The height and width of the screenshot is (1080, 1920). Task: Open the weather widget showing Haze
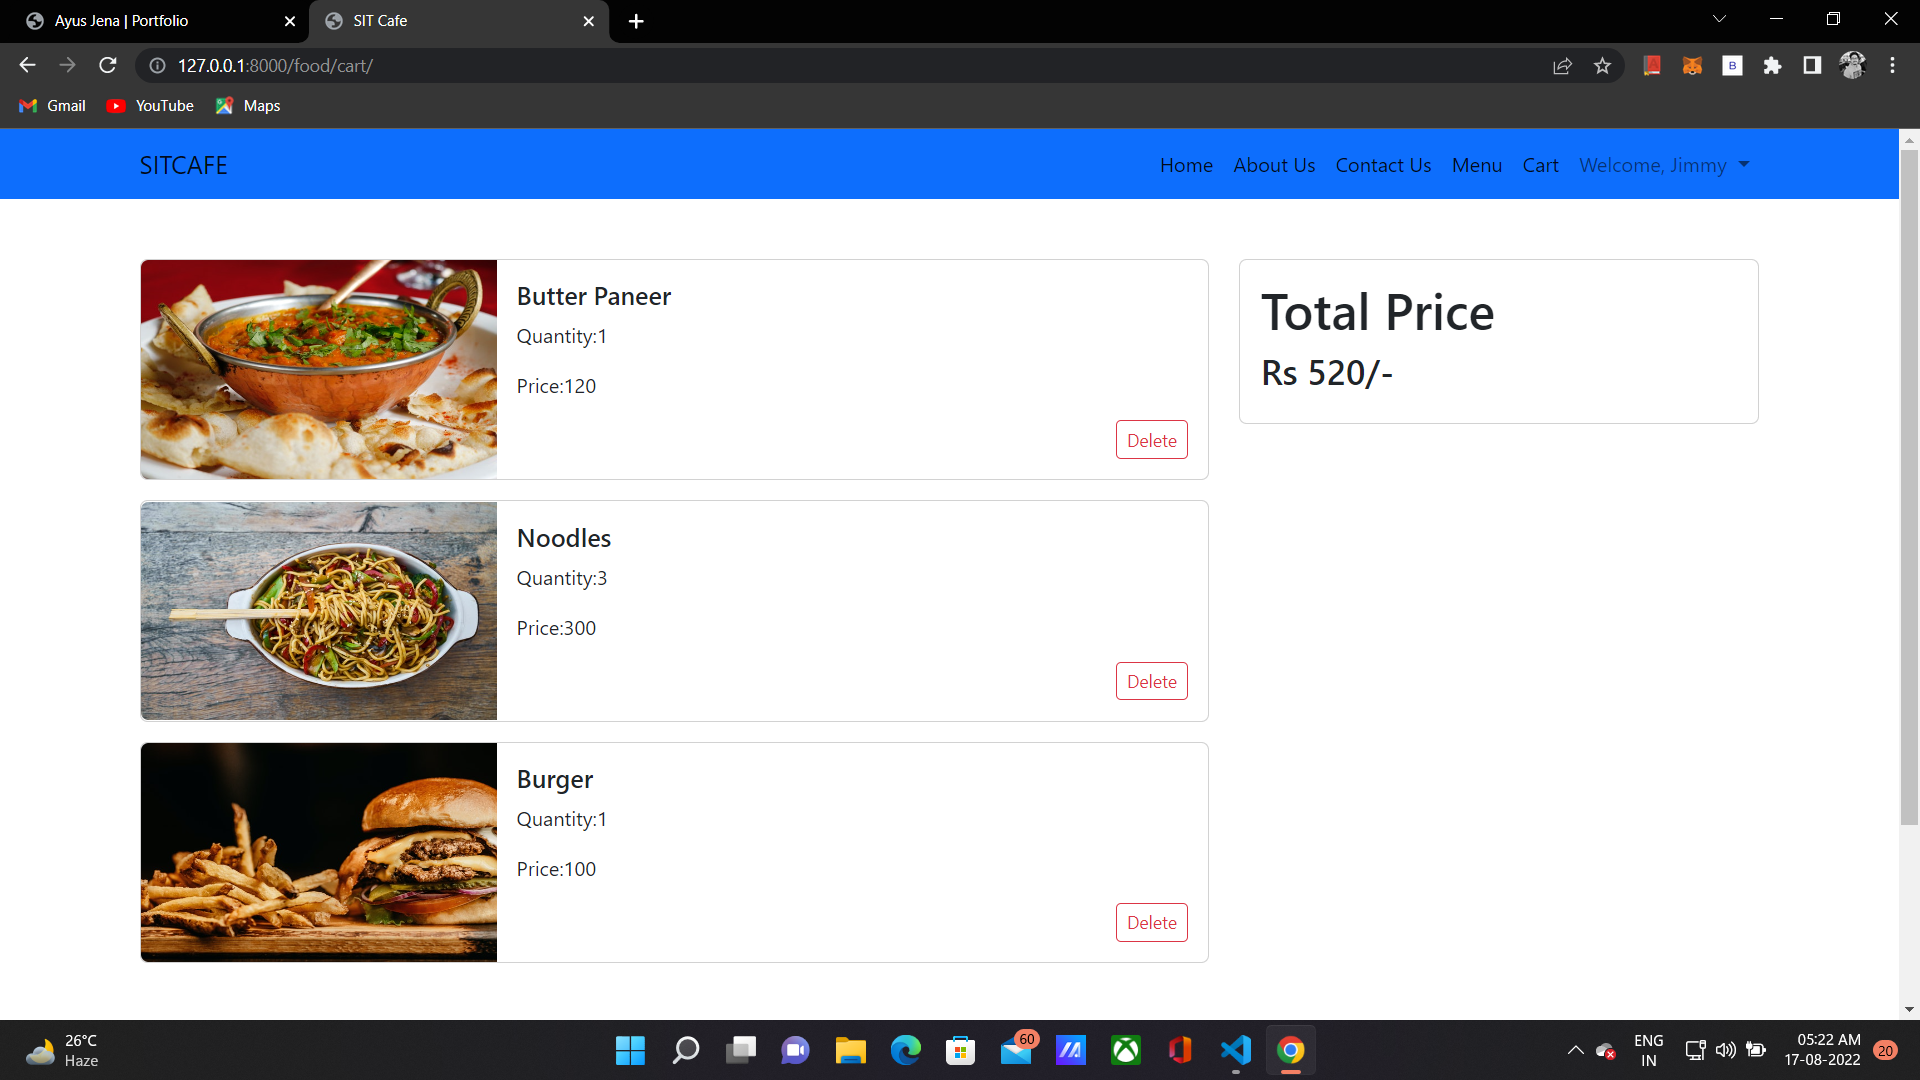62,1051
